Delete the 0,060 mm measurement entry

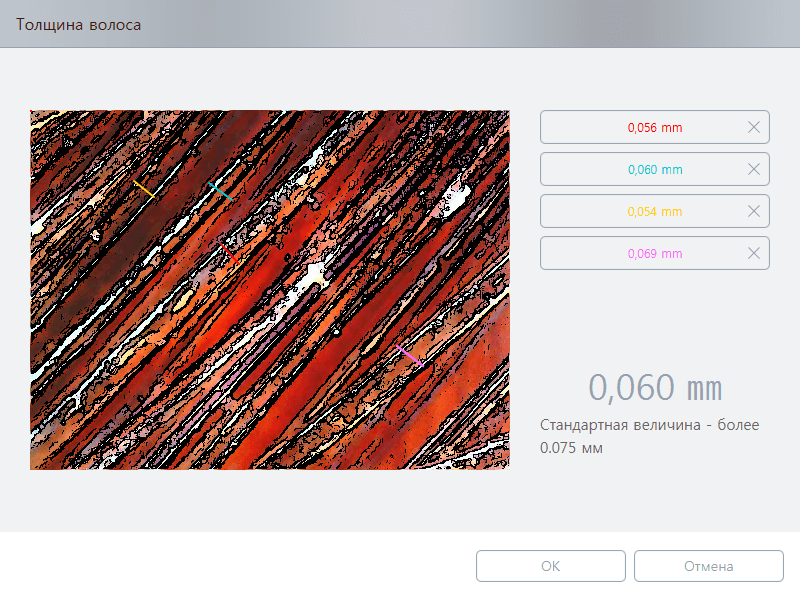[754, 169]
